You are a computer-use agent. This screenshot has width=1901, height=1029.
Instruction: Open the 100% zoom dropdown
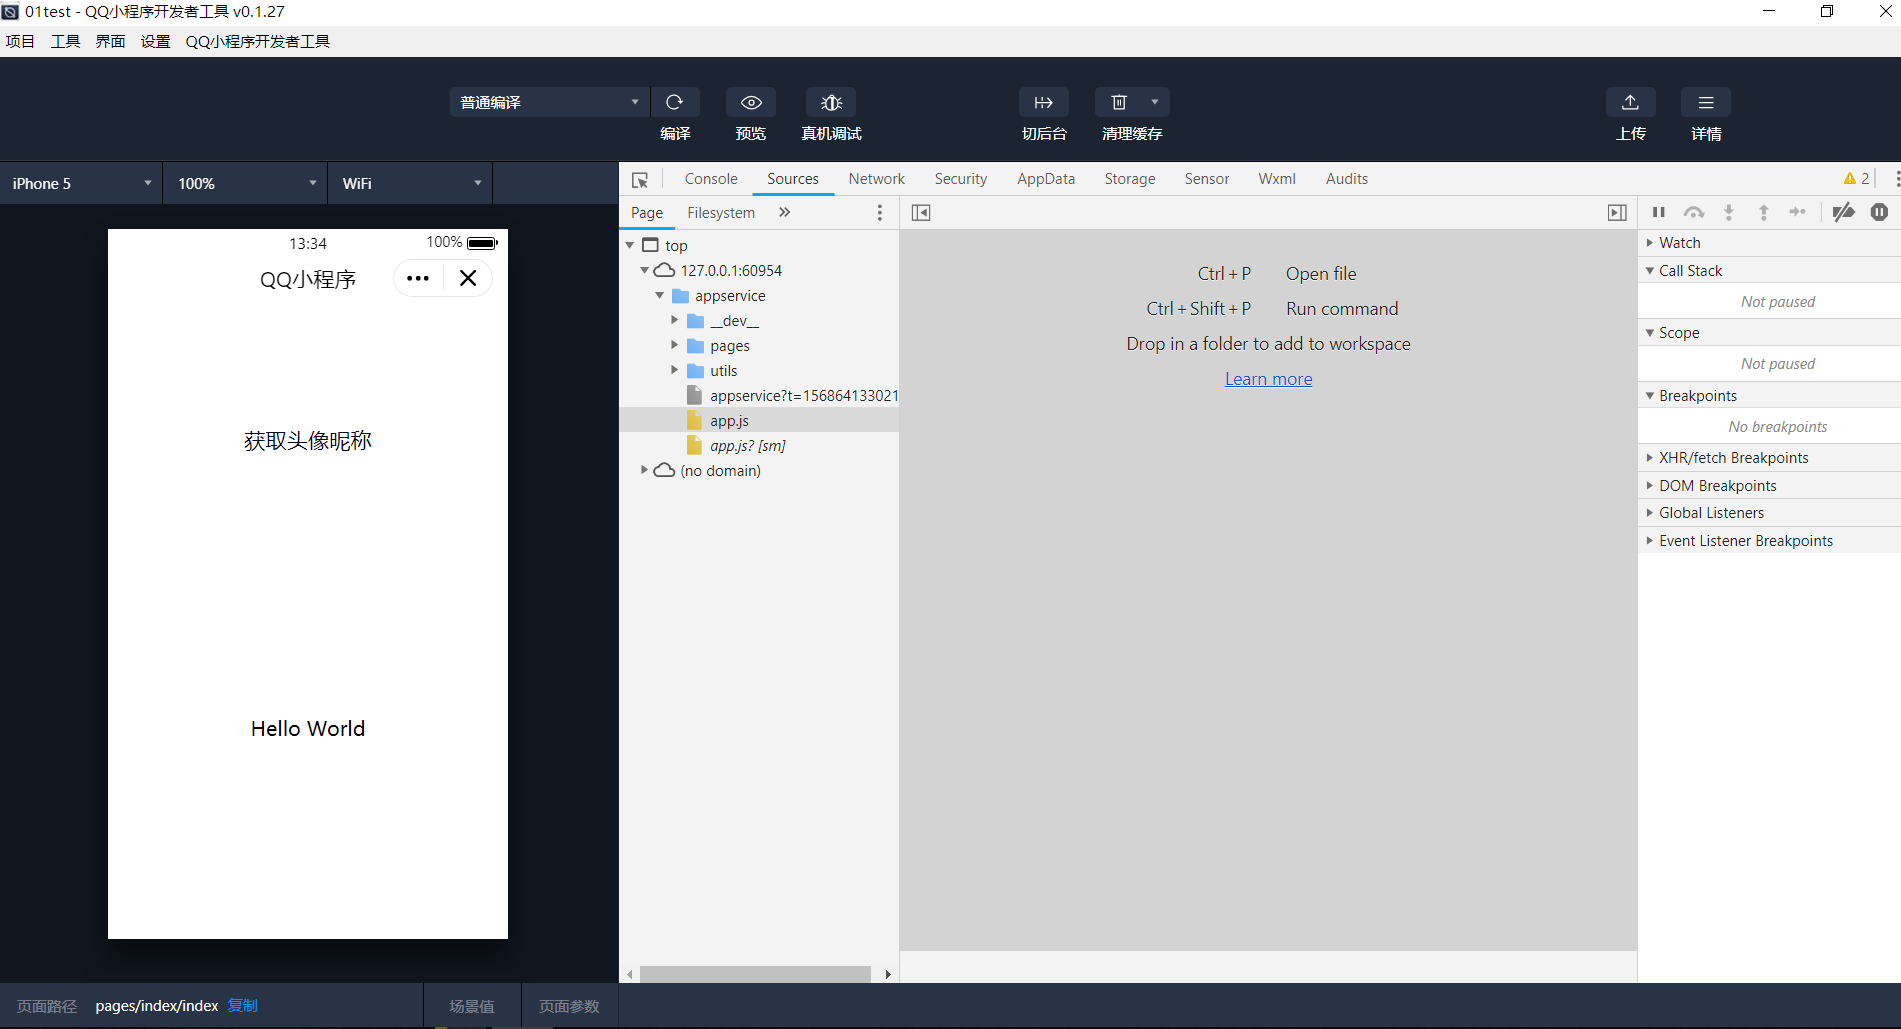(x=246, y=183)
